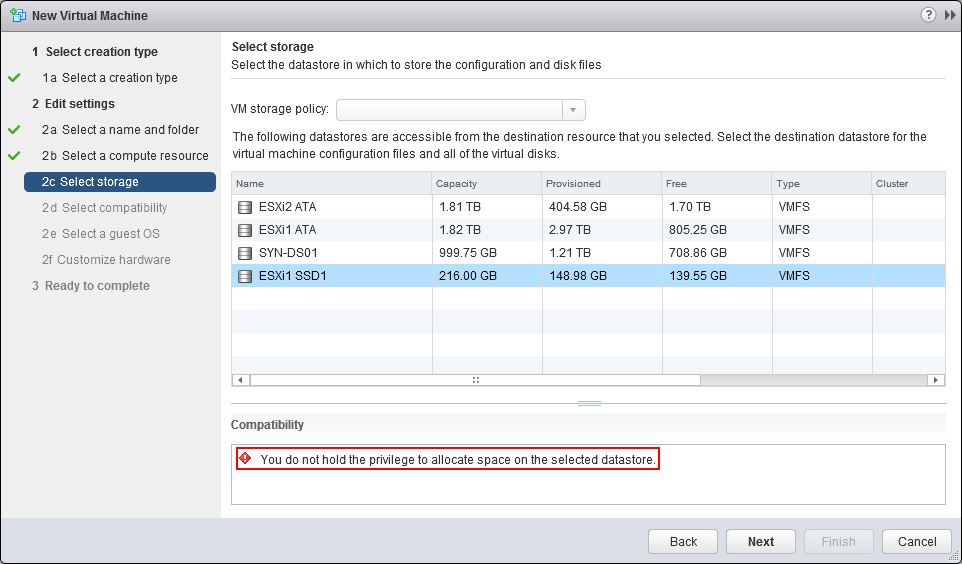Go to step 2b Select a compute resource
962x564 pixels.
[125, 156]
